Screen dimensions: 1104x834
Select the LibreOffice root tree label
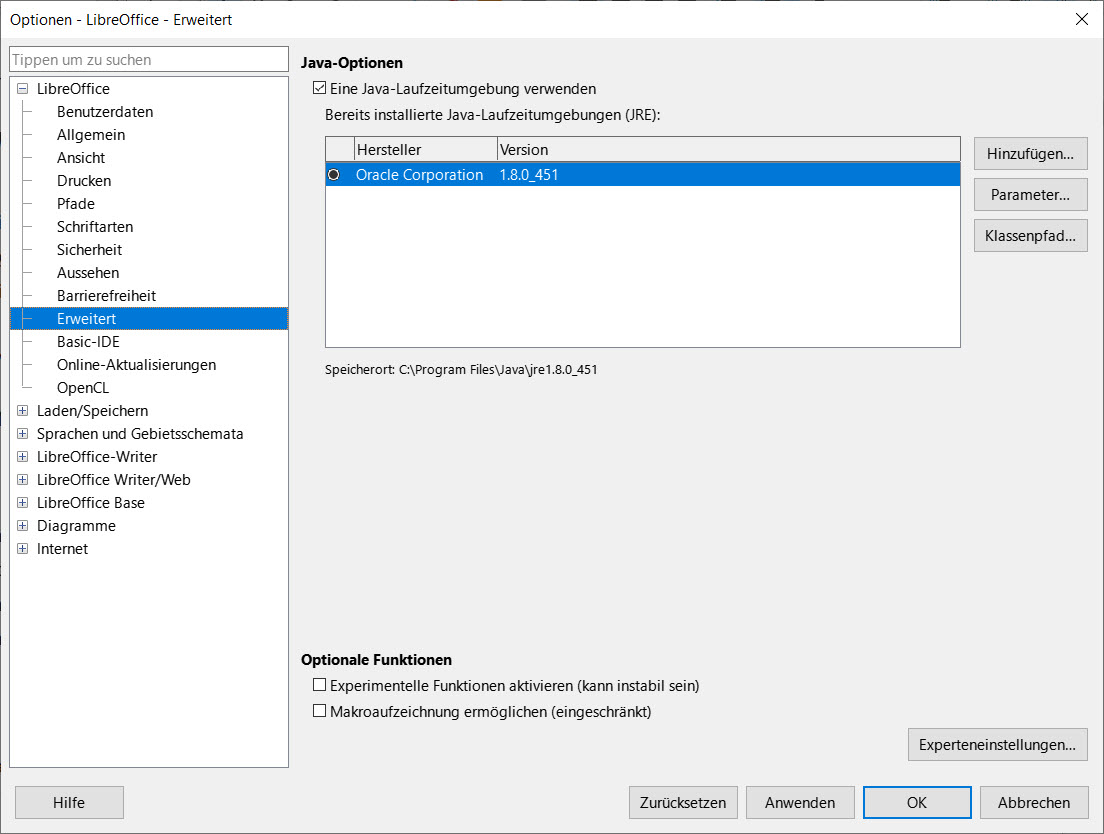(x=73, y=89)
